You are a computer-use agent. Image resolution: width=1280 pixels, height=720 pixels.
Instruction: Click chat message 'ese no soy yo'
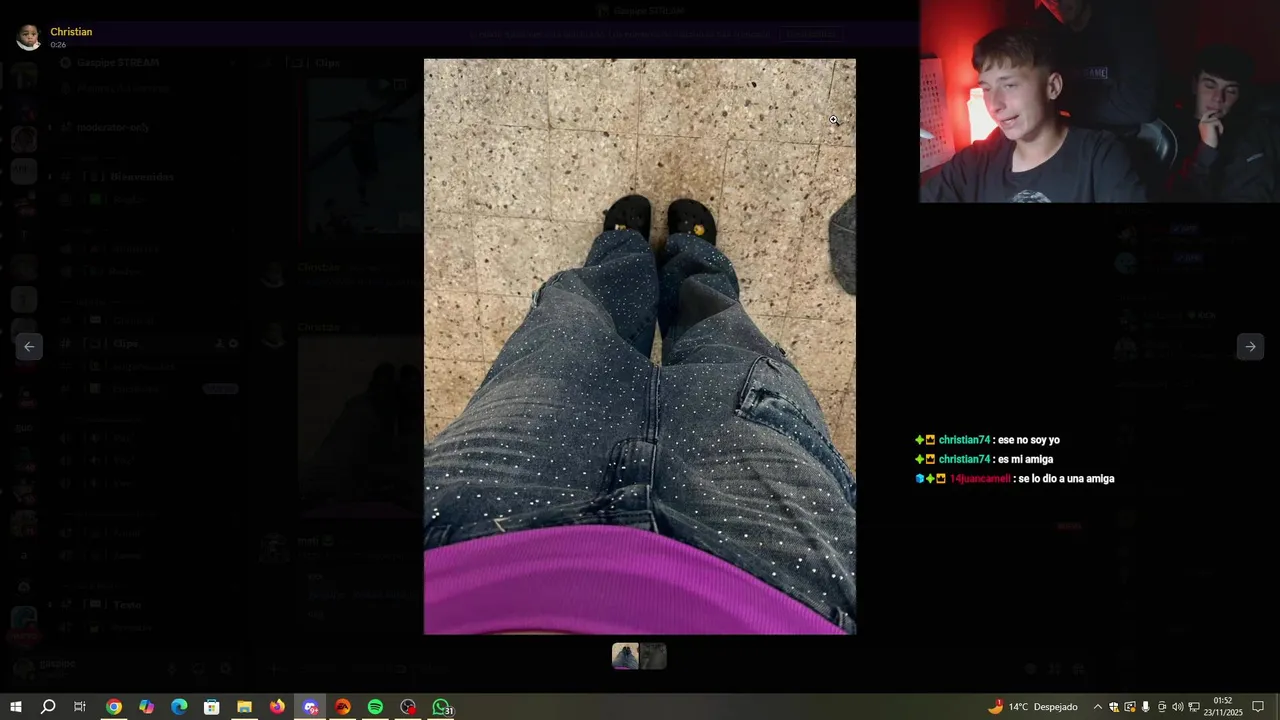pos(1028,440)
